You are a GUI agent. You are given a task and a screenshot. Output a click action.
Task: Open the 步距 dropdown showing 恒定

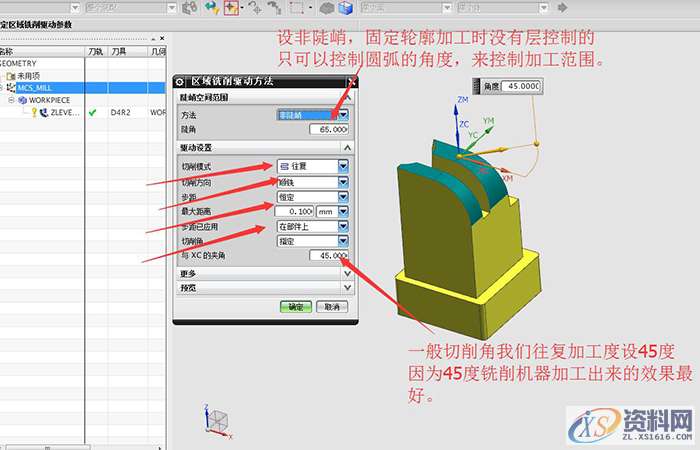click(x=343, y=197)
